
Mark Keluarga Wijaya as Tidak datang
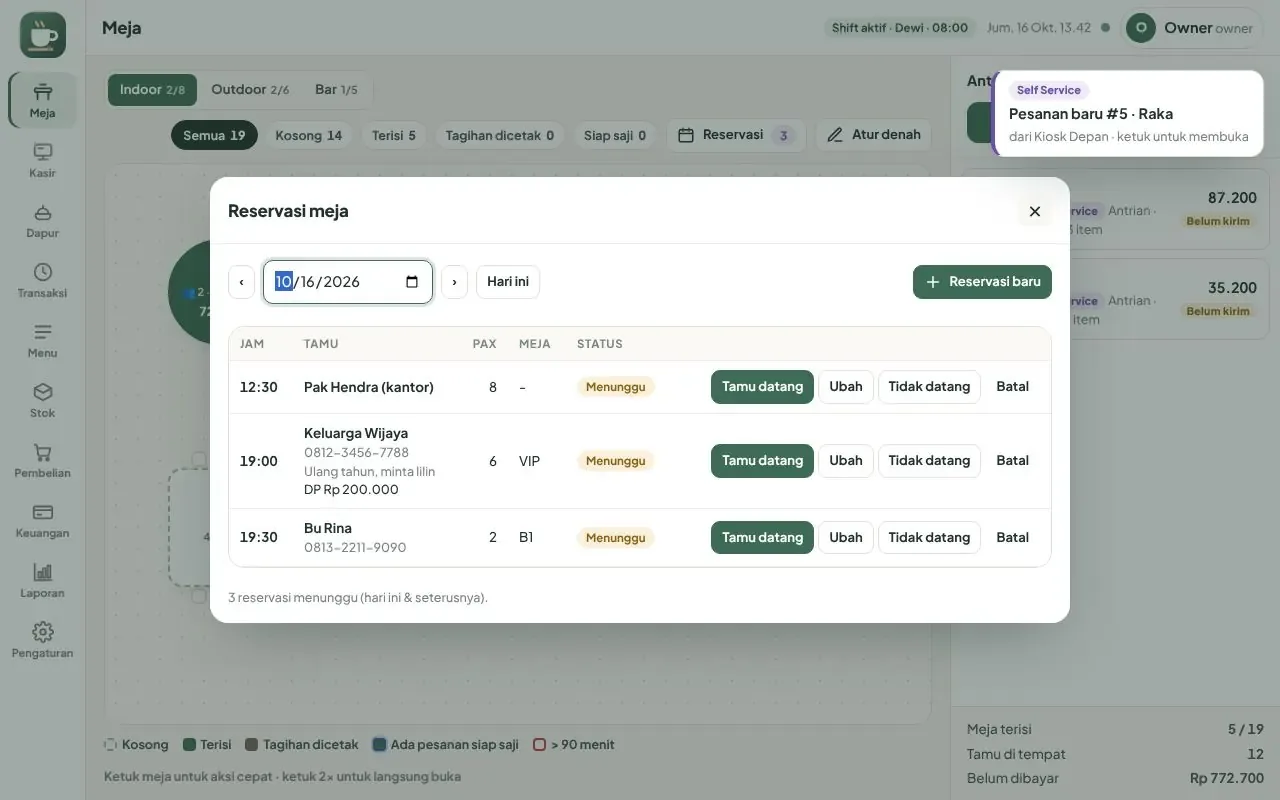[929, 461]
